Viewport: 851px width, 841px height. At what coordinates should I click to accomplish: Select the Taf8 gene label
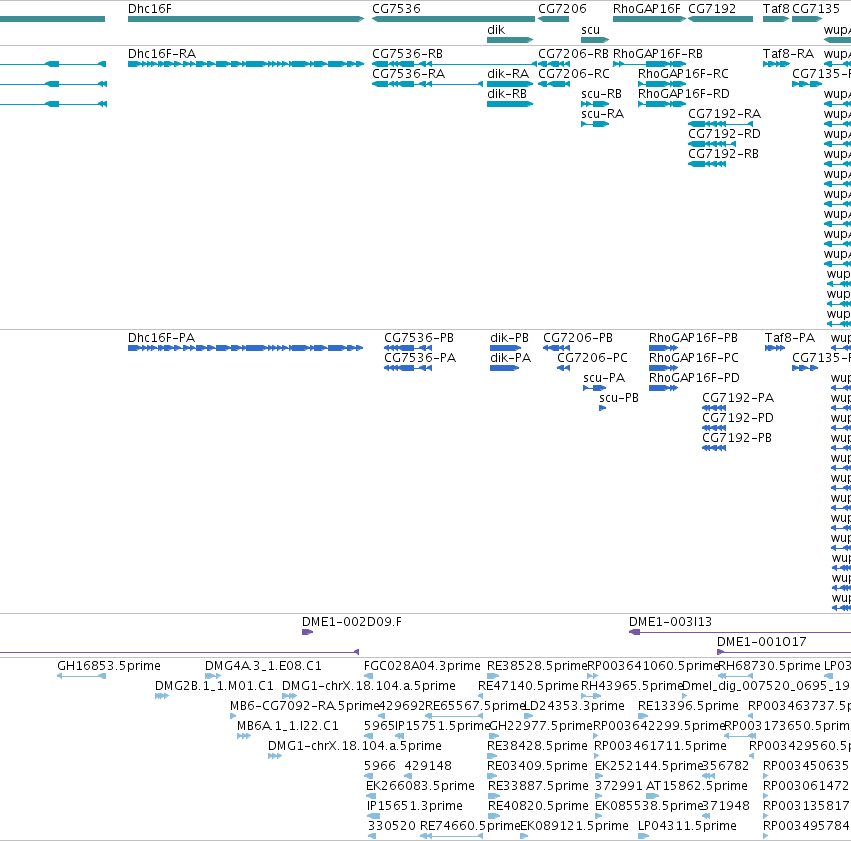pos(776,9)
